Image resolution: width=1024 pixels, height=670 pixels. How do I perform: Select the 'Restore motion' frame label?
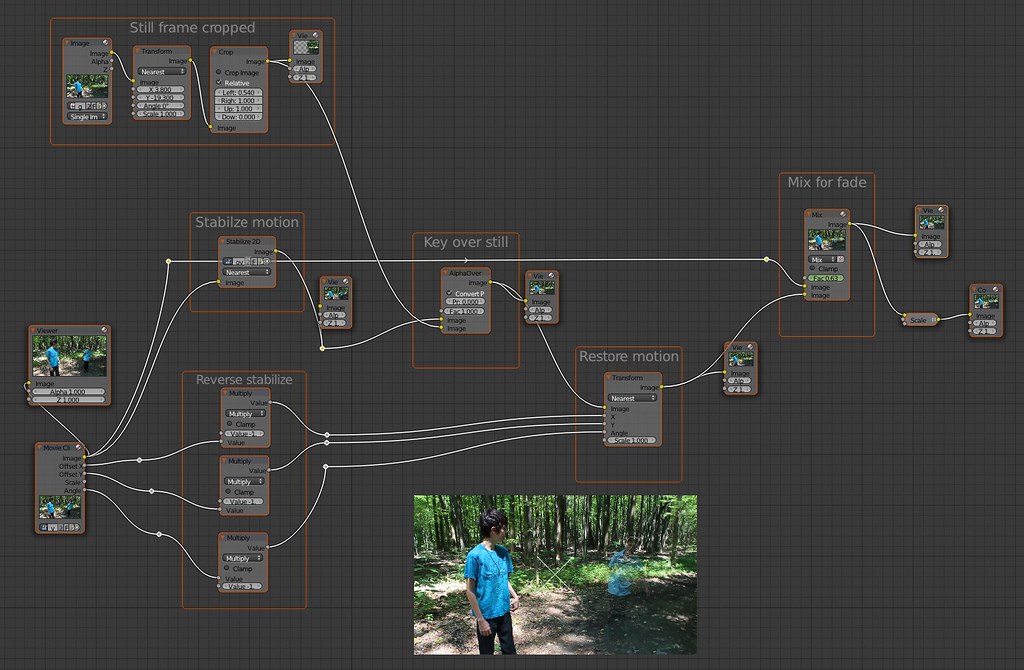click(629, 357)
